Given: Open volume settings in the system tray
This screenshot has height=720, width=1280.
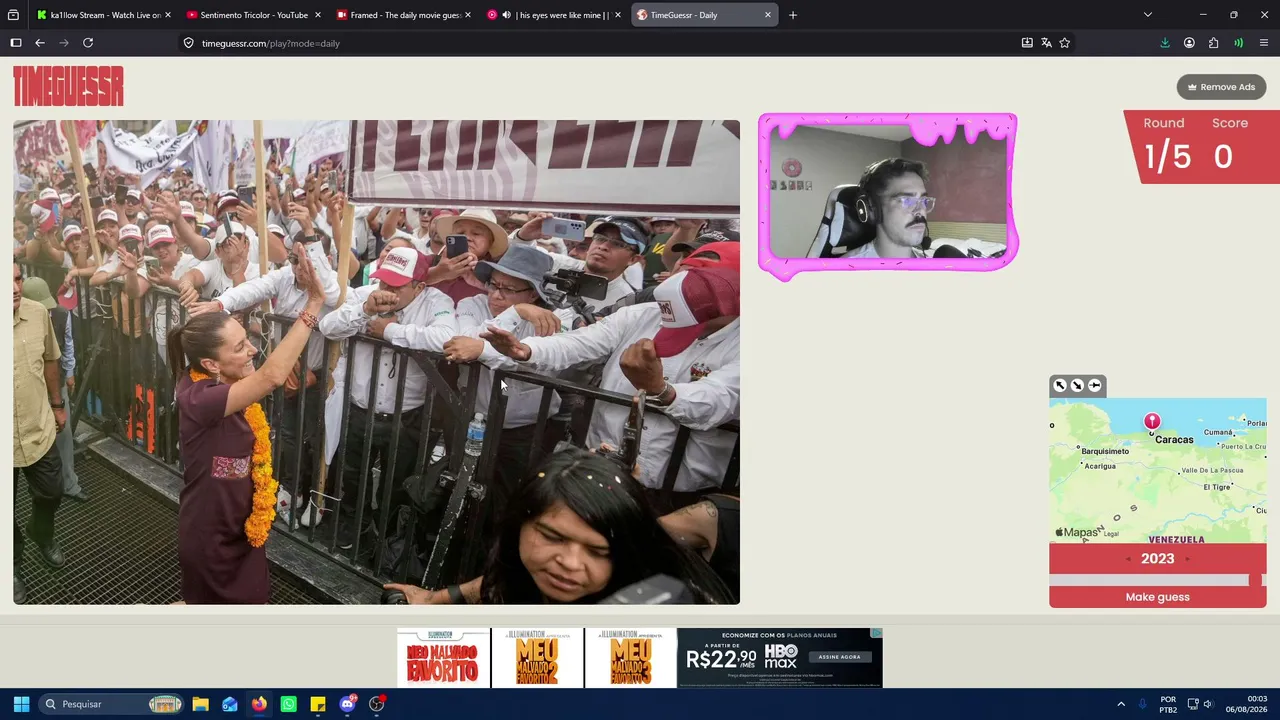Looking at the screenshot, I should [x=1208, y=704].
